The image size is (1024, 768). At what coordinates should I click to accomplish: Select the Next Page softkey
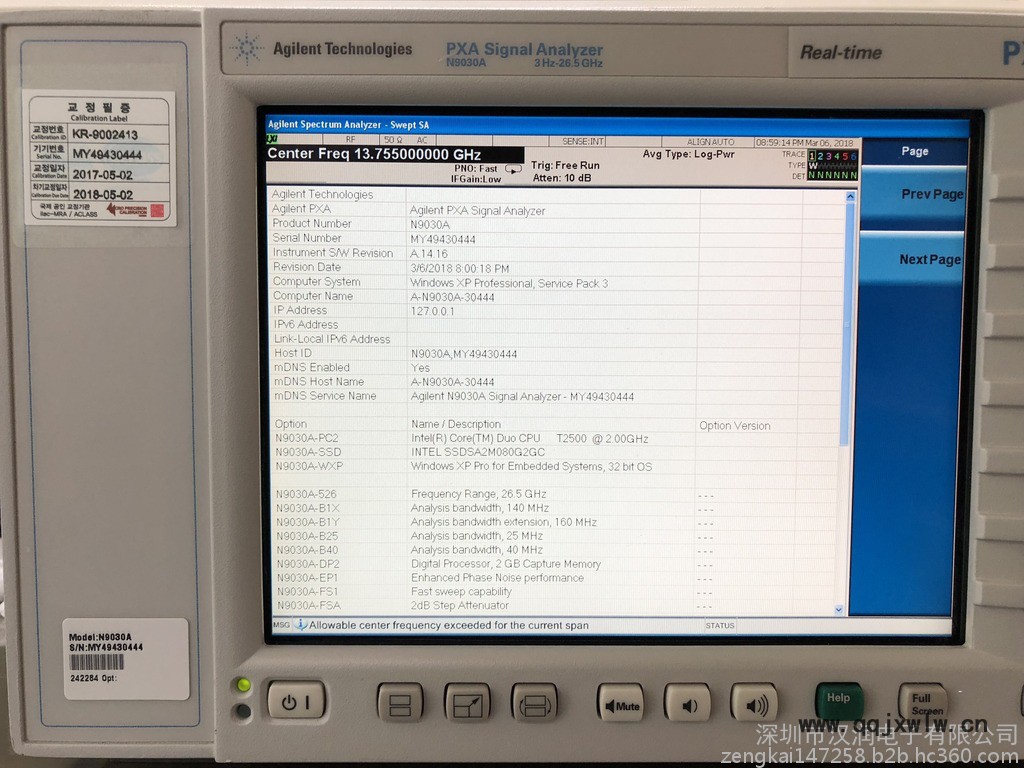coord(913,259)
